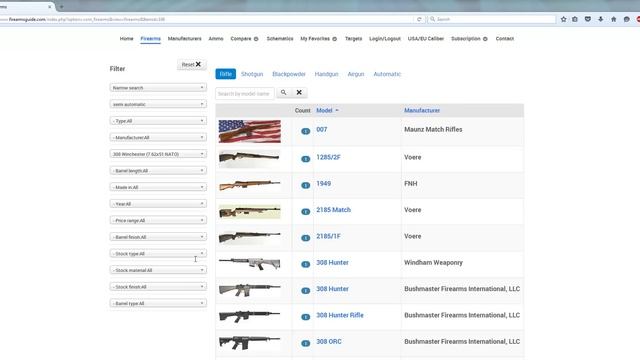Switch to the Handgun tab

327,74
